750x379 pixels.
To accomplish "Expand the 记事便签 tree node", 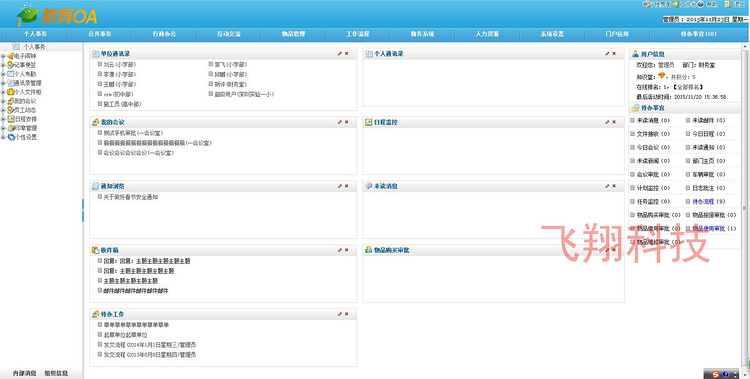I will pos(3,65).
